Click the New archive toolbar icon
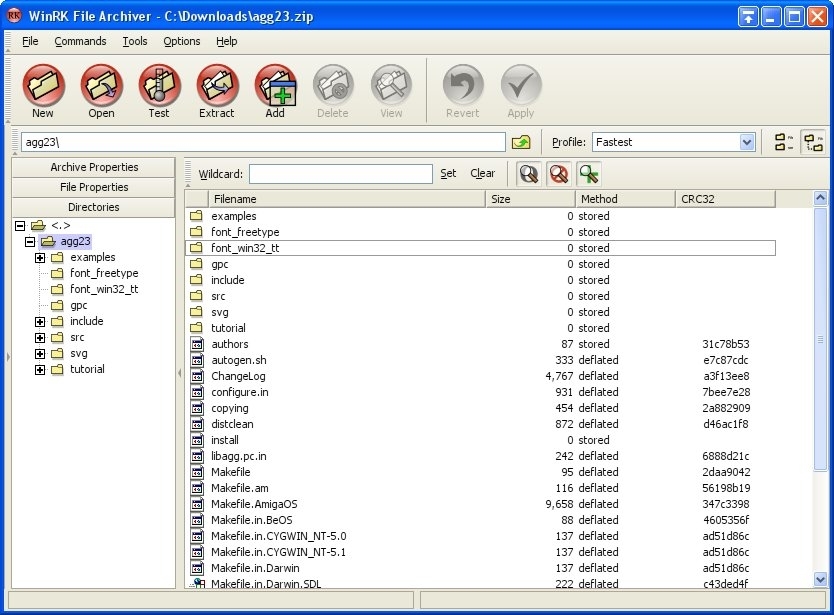 (44, 85)
